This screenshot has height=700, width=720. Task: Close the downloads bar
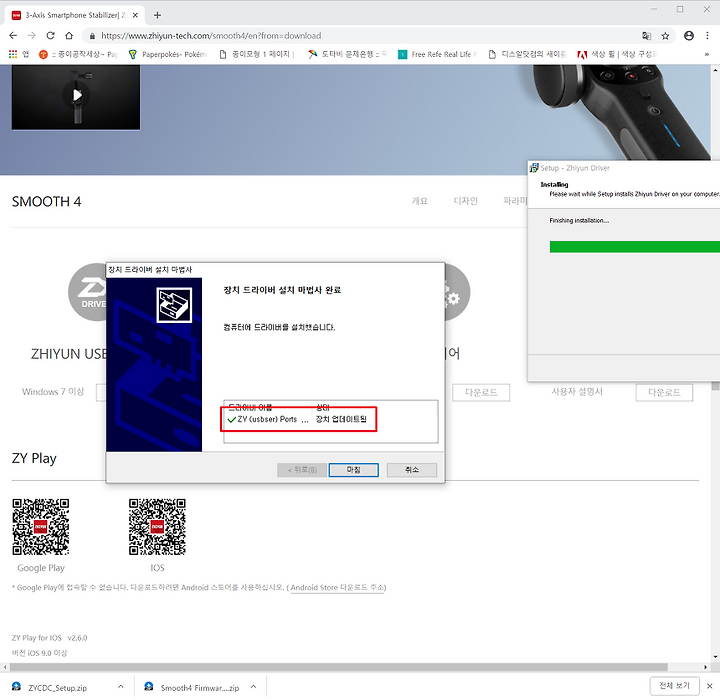click(x=709, y=686)
